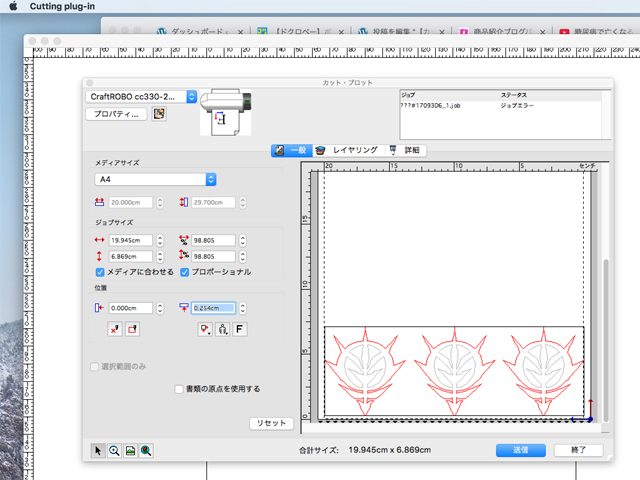Screen dimensions: 640x480
Task: Click the 送信 send button
Action: click(x=521, y=450)
